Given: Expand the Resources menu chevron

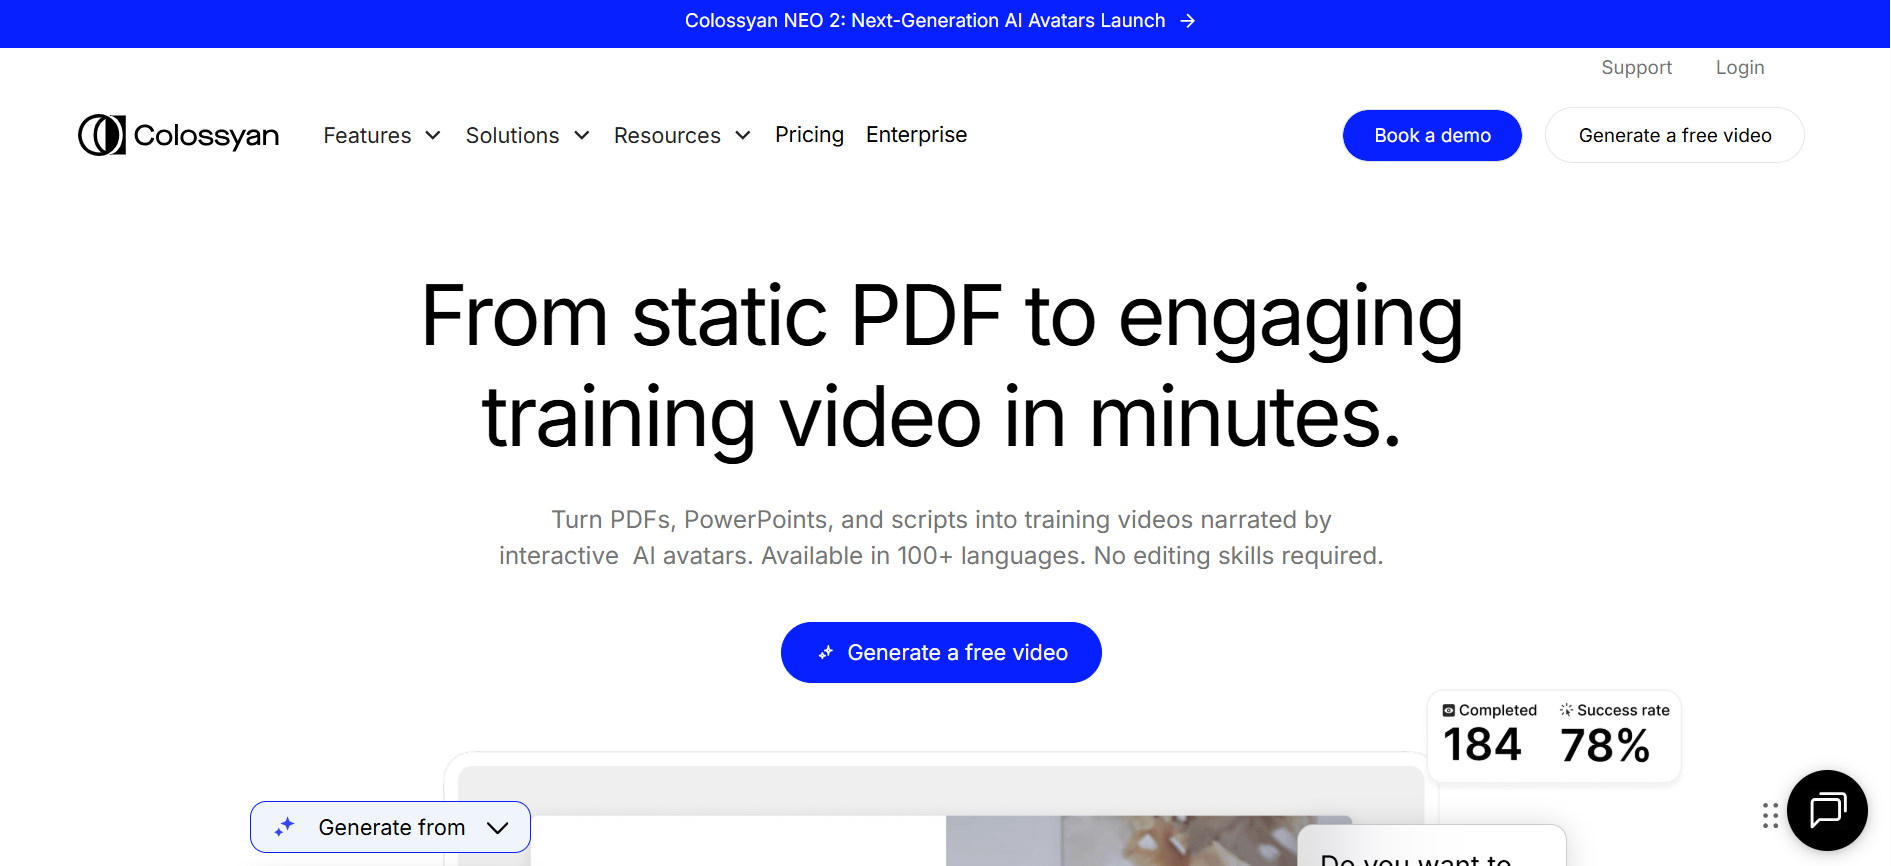Looking at the screenshot, I should 743,136.
